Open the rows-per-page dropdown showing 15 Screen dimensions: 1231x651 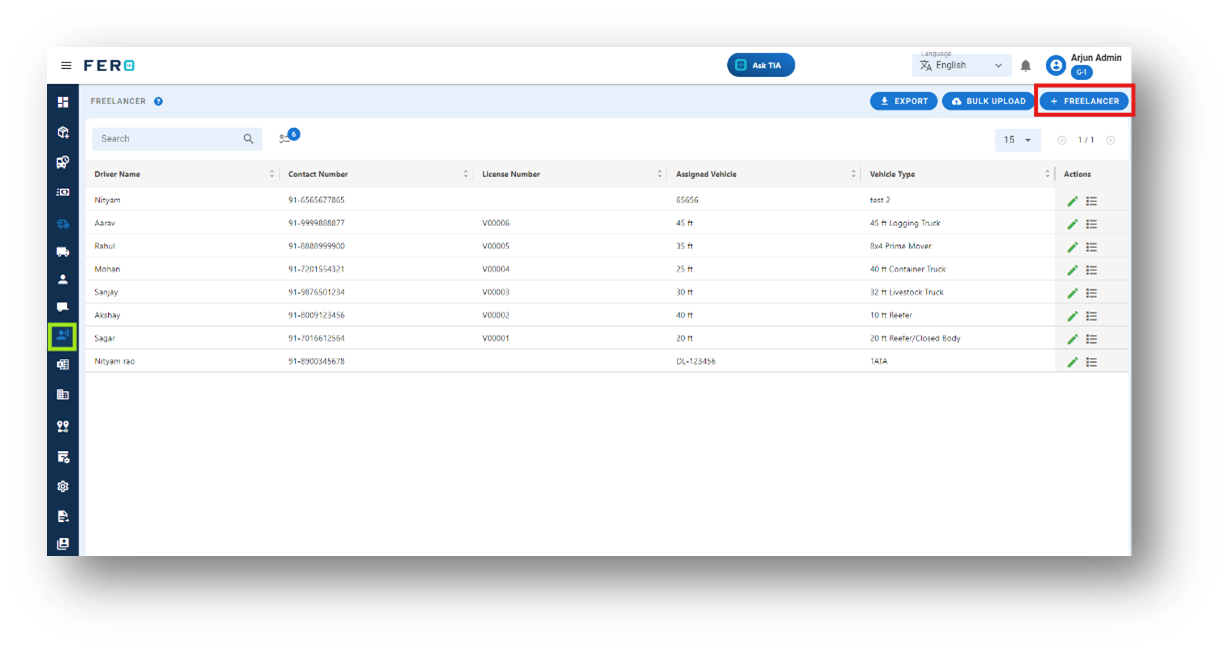1017,140
